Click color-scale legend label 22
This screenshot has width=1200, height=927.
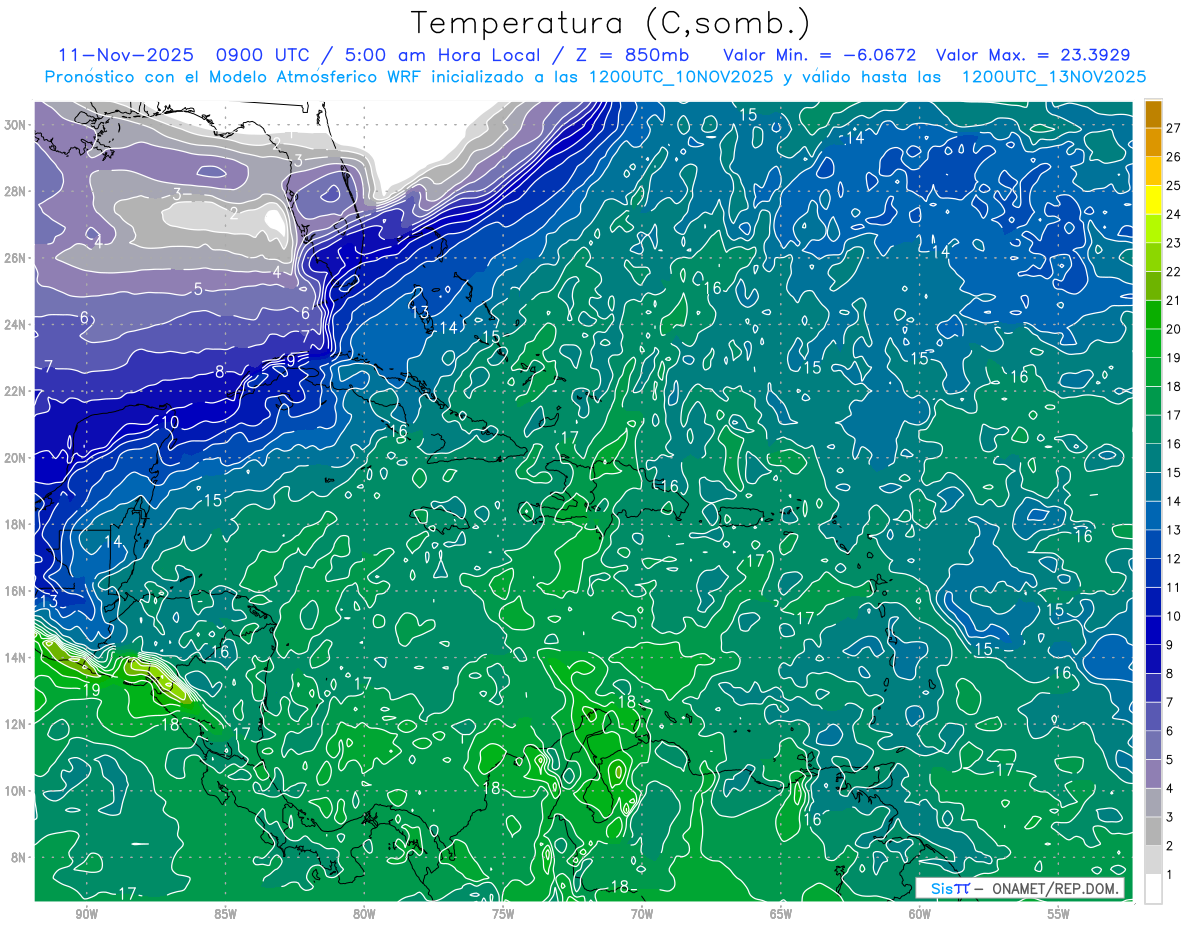tap(1173, 272)
